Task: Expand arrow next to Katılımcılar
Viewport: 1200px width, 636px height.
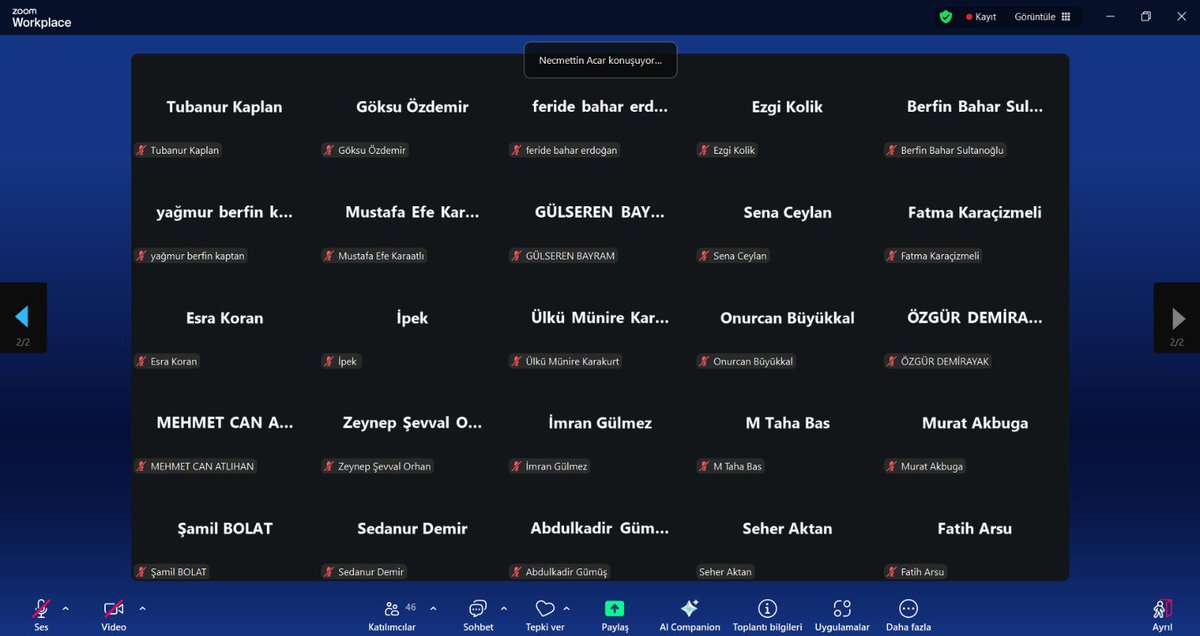Action: tap(433, 608)
